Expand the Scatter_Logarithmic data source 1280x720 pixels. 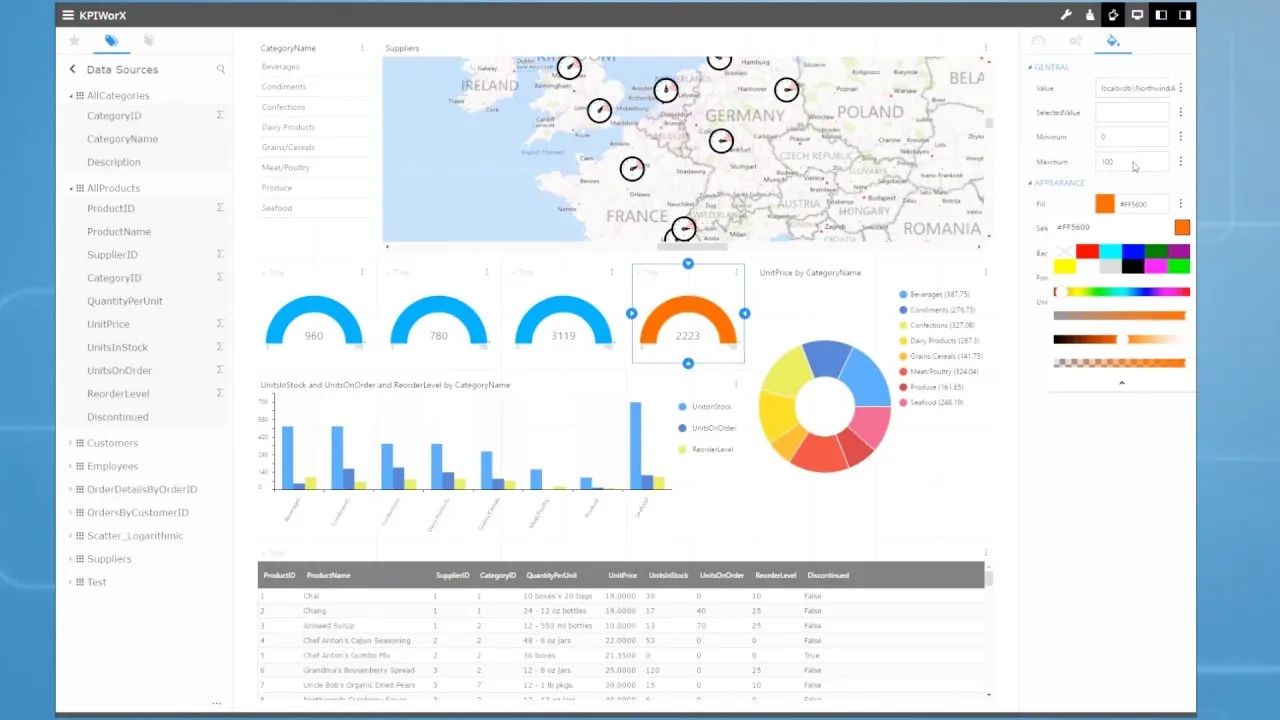click(x=71, y=535)
